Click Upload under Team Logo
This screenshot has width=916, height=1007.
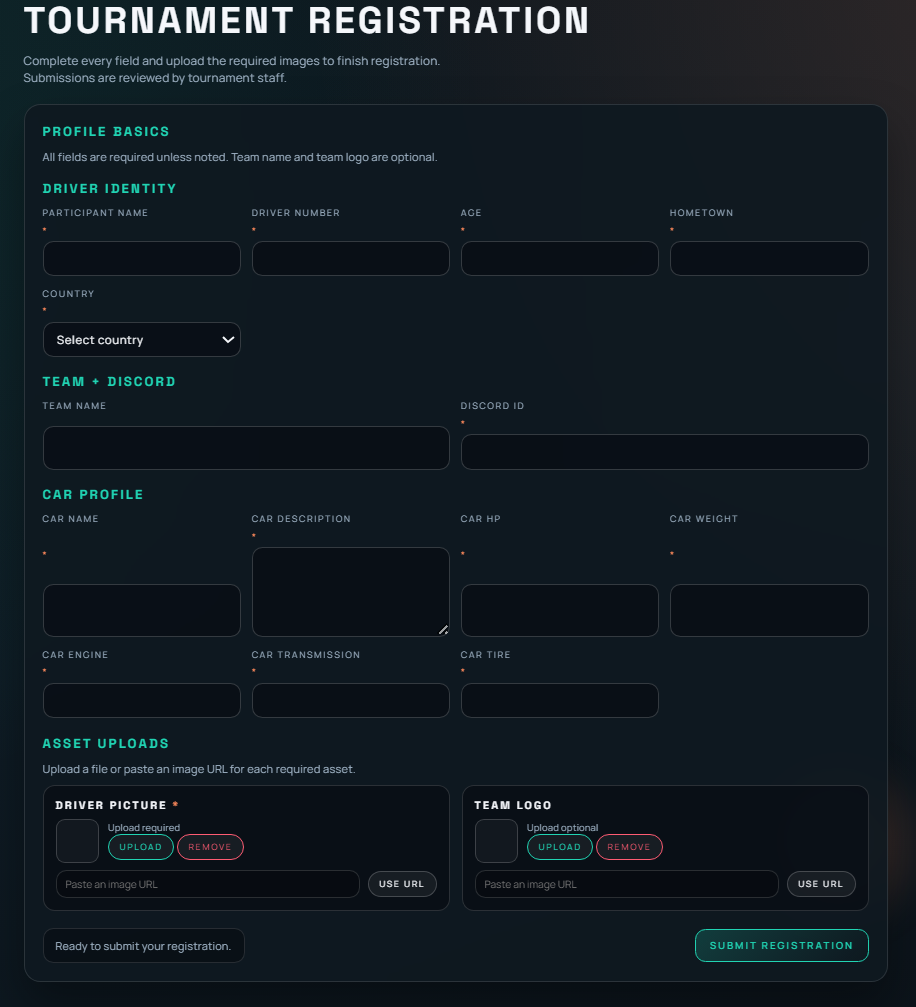coord(559,847)
